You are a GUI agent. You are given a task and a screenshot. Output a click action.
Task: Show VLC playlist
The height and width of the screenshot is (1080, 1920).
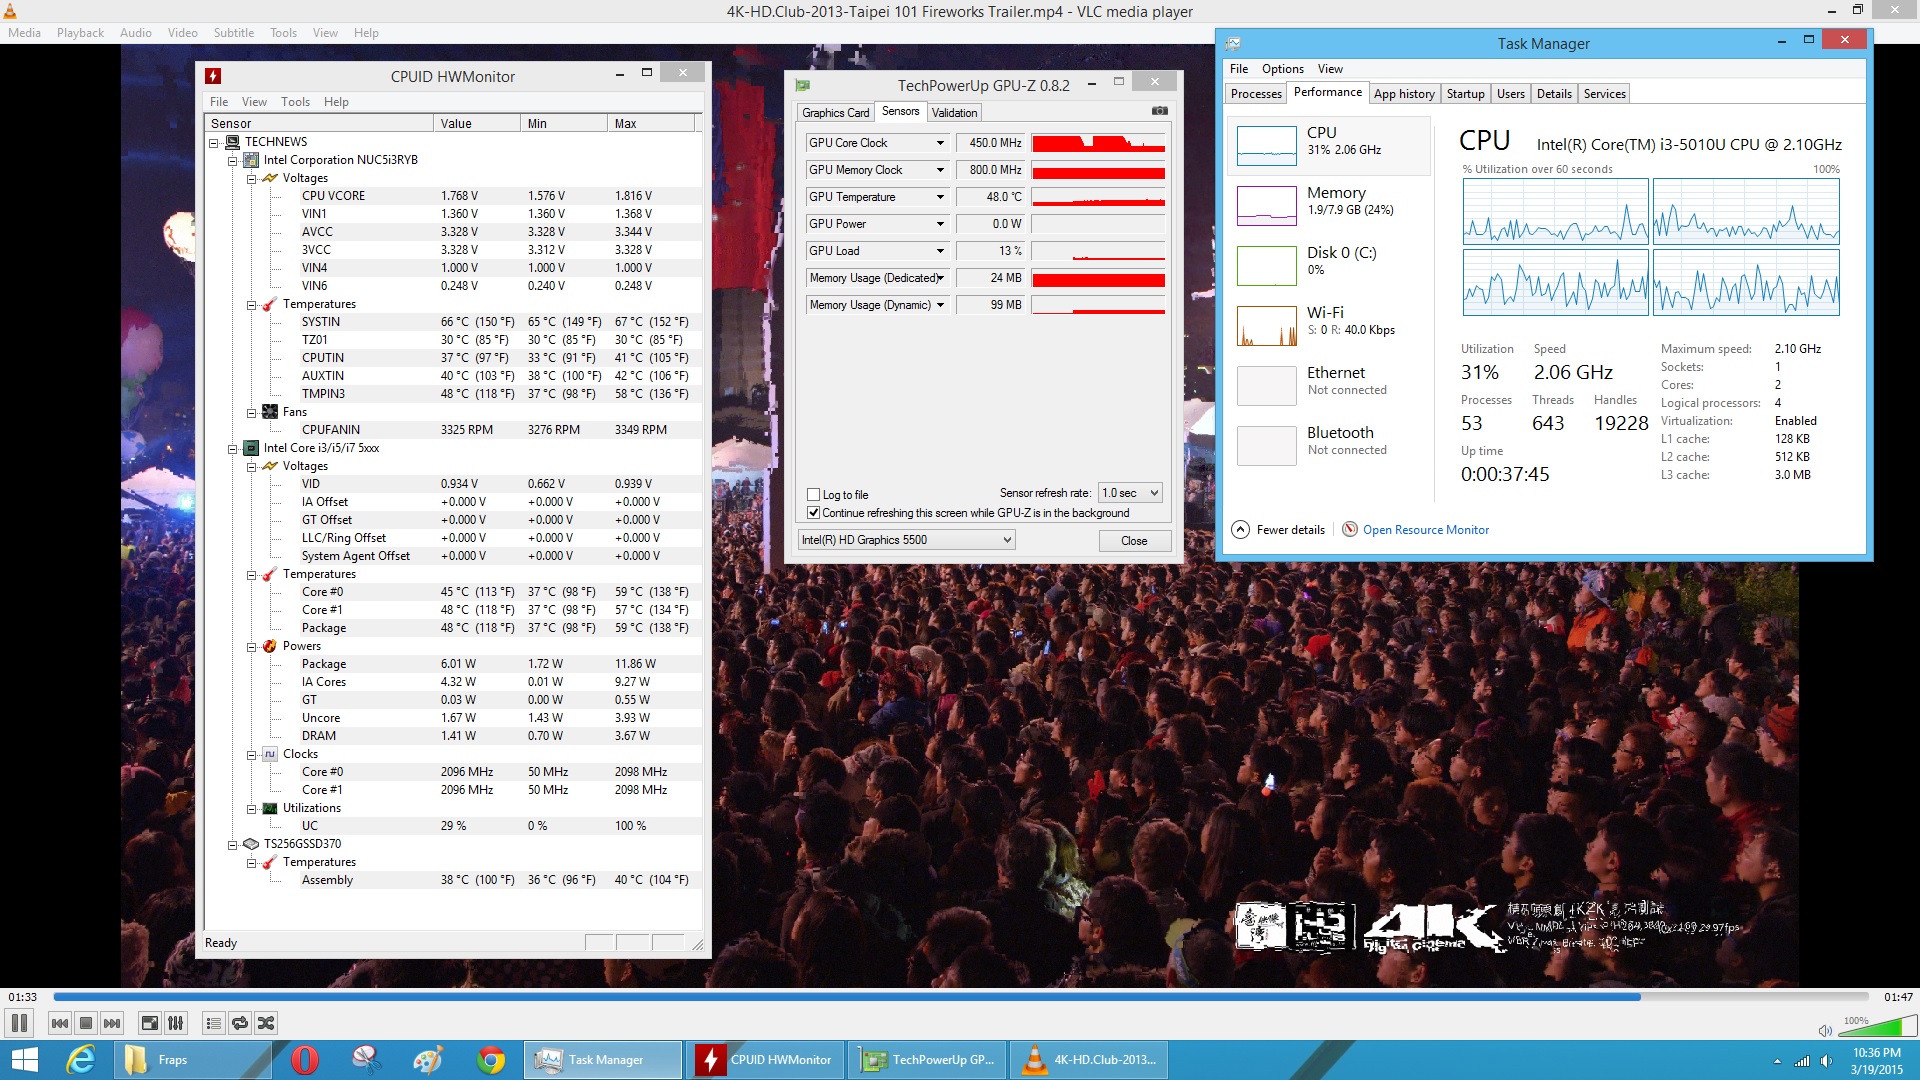213,1023
